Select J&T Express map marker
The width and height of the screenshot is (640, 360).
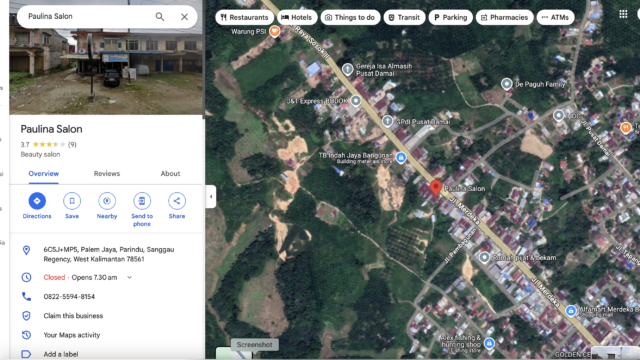coord(356,100)
